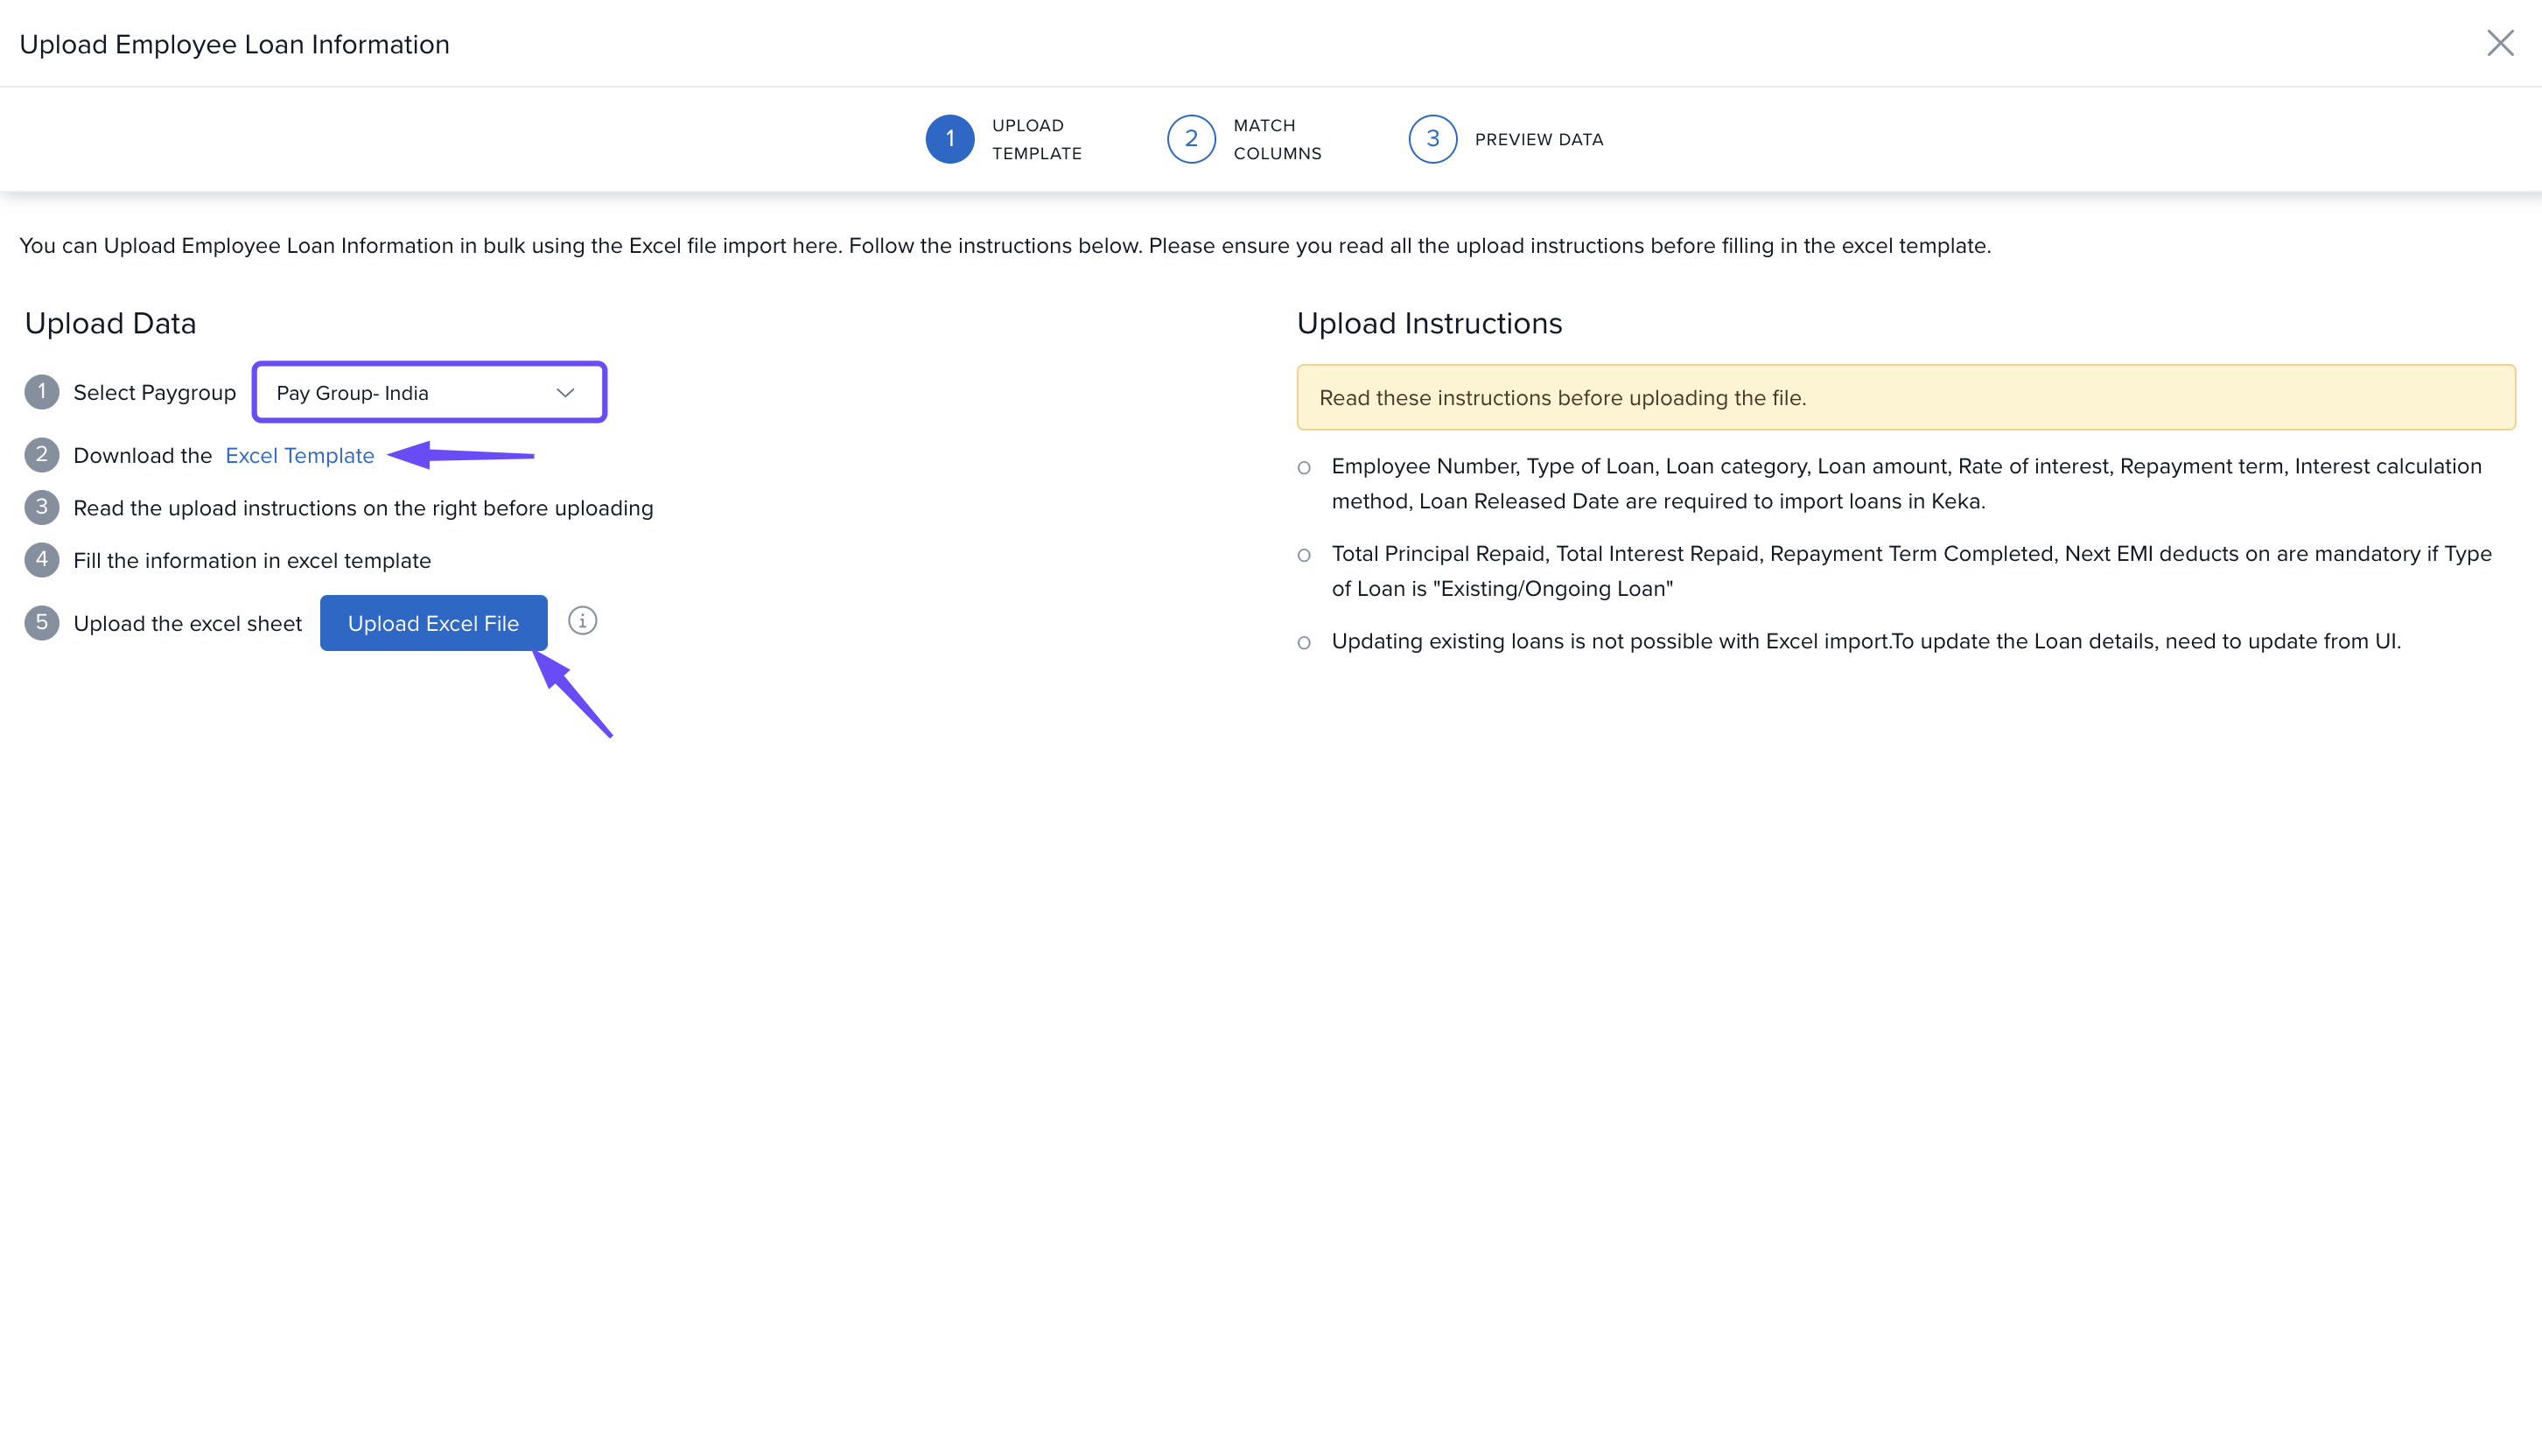Open the Pay Group- India dropdown

428,393
